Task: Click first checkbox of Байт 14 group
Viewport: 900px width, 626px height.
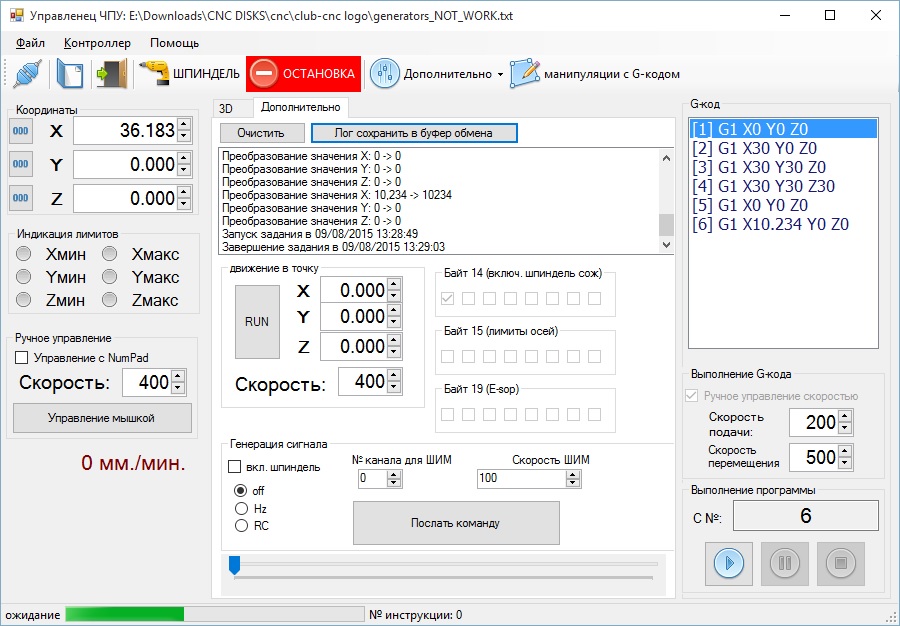Action: pos(448,298)
